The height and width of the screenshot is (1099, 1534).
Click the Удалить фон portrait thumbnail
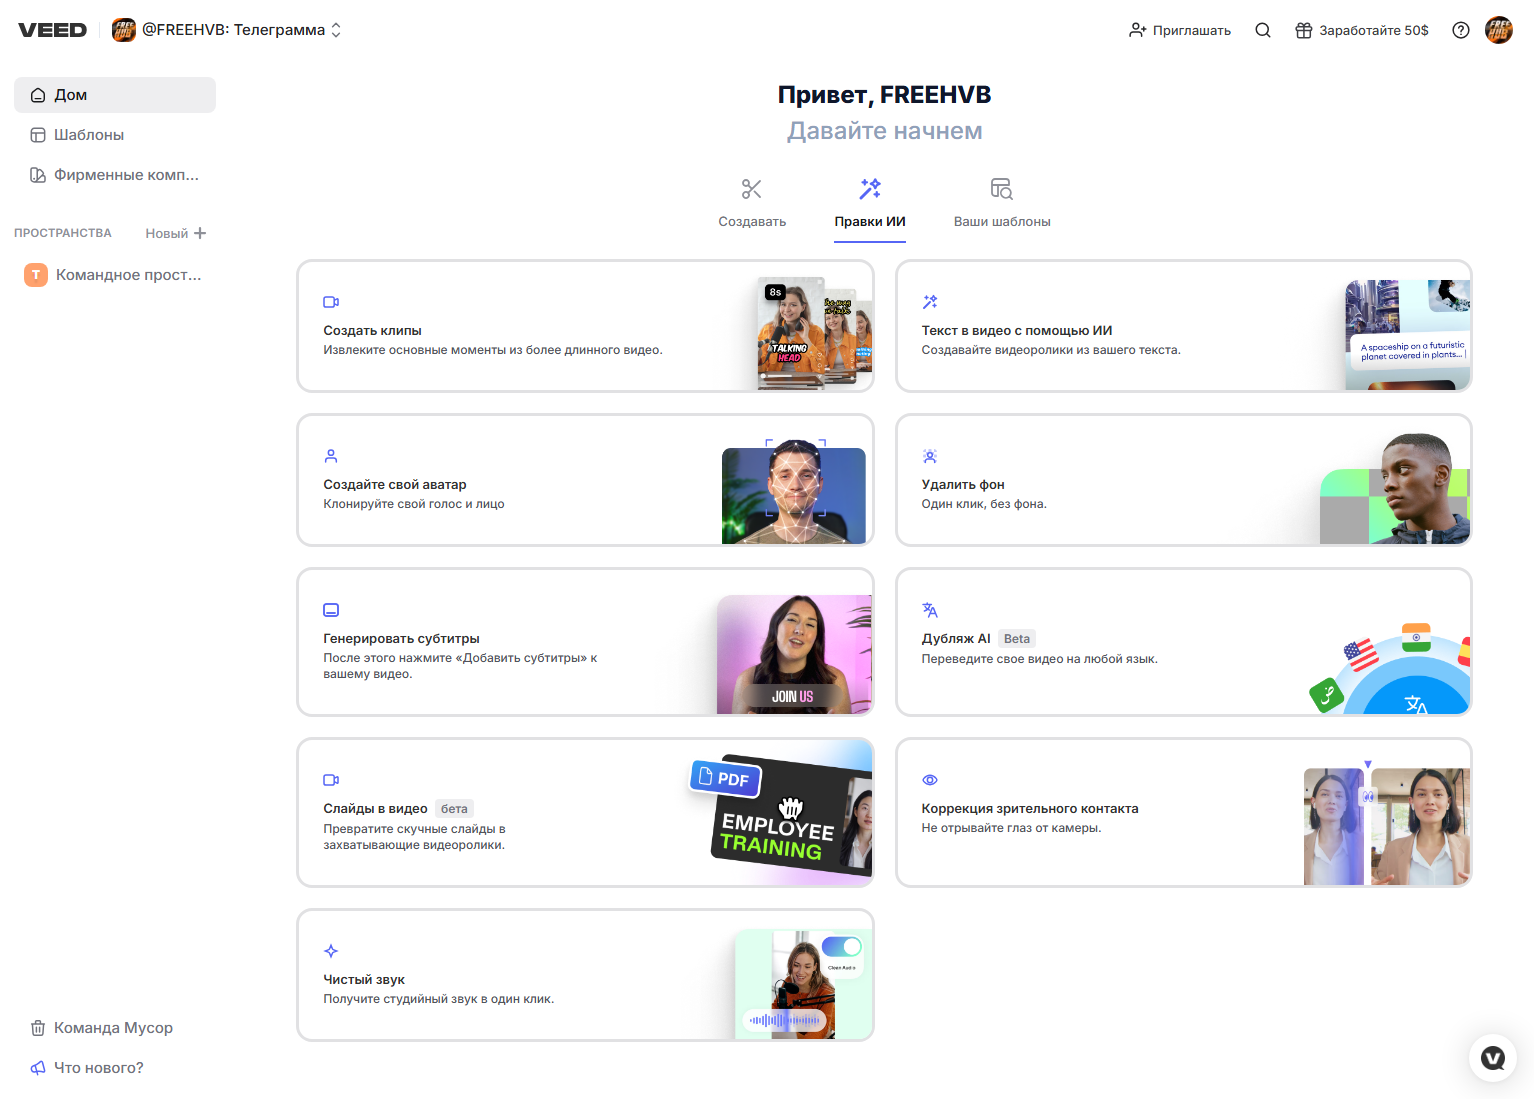(x=1395, y=489)
